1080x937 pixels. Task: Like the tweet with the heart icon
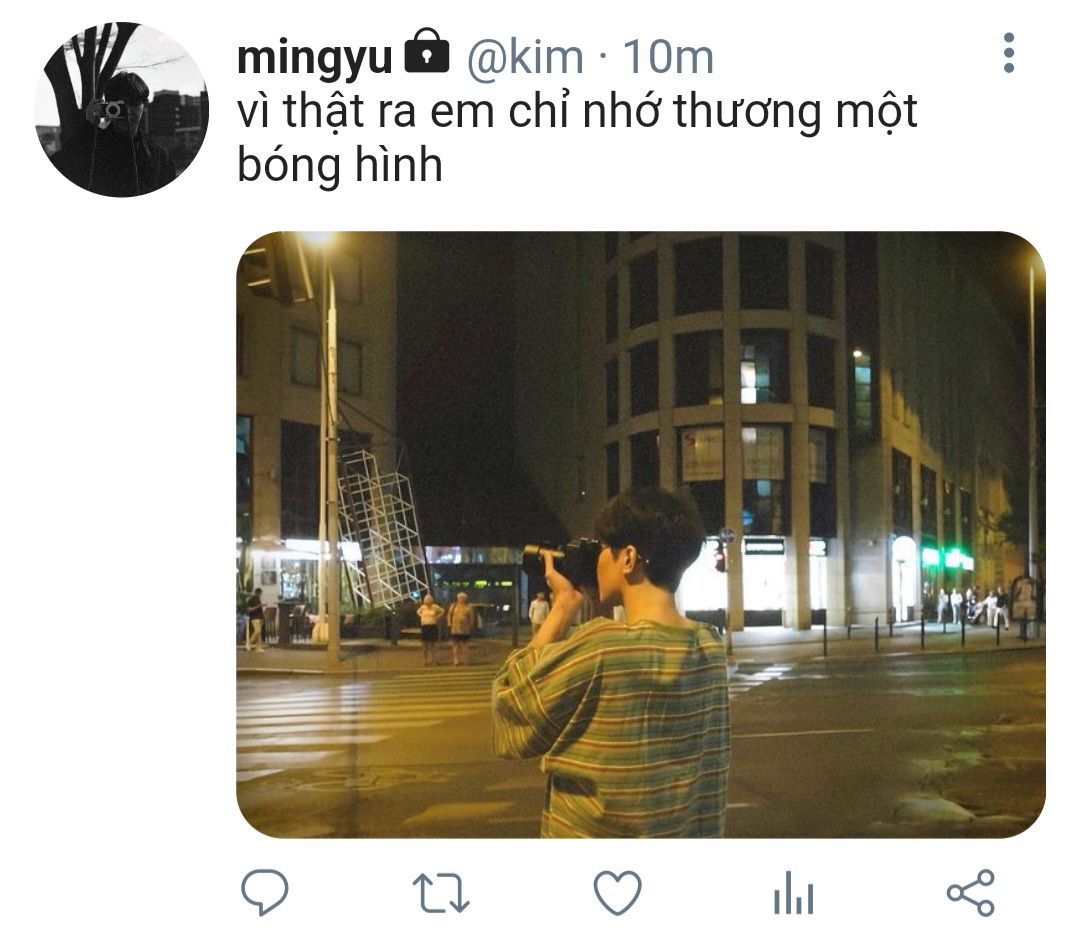pyautogui.click(x=618, y=893)
